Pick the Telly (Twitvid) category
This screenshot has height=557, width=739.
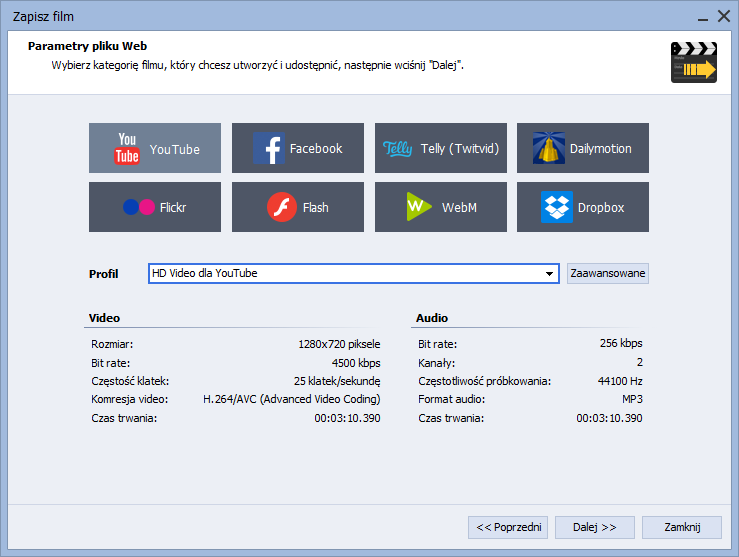tap(441, 148)
